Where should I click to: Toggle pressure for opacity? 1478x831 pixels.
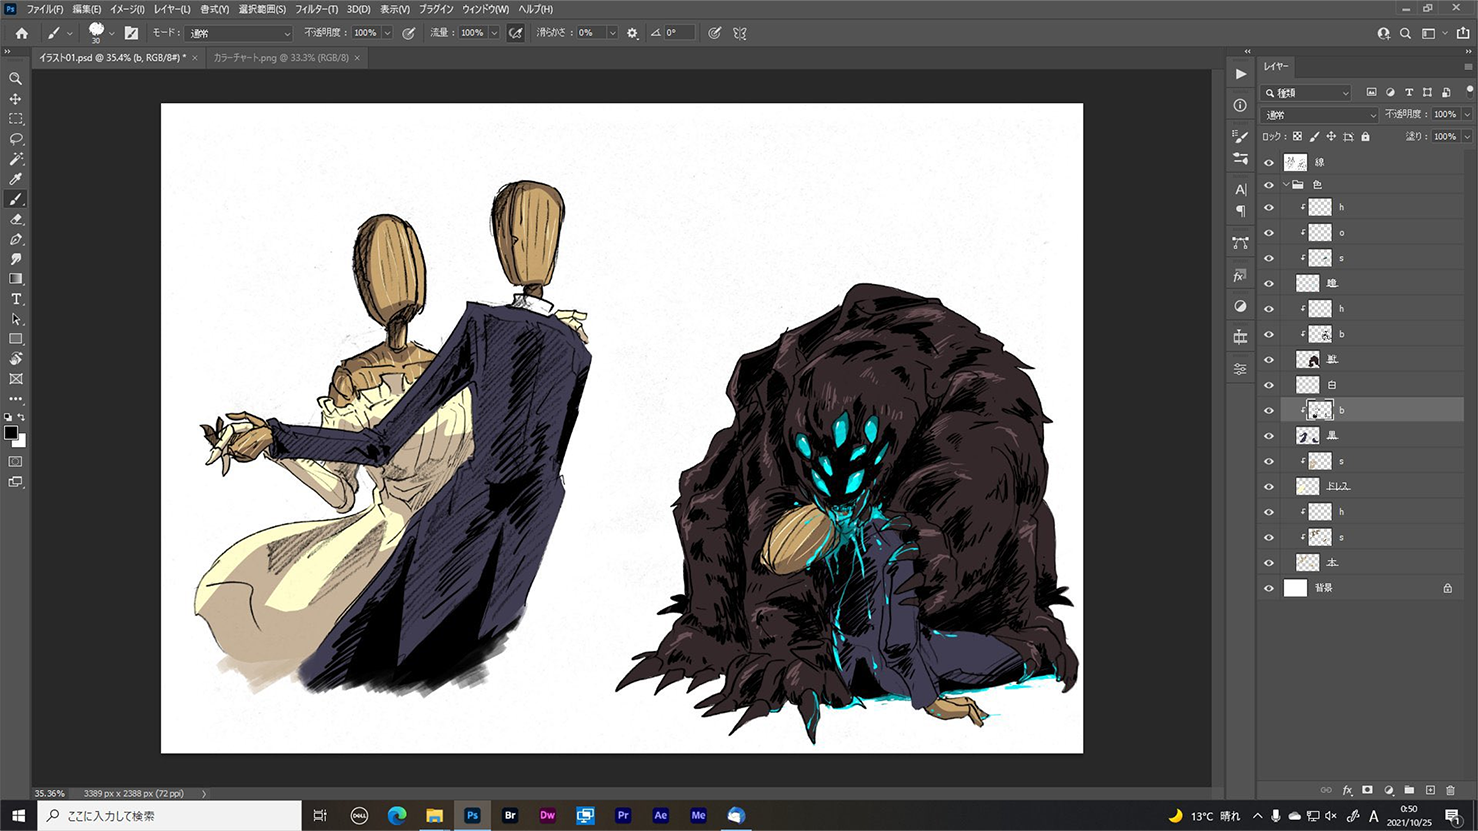(408, 33)
